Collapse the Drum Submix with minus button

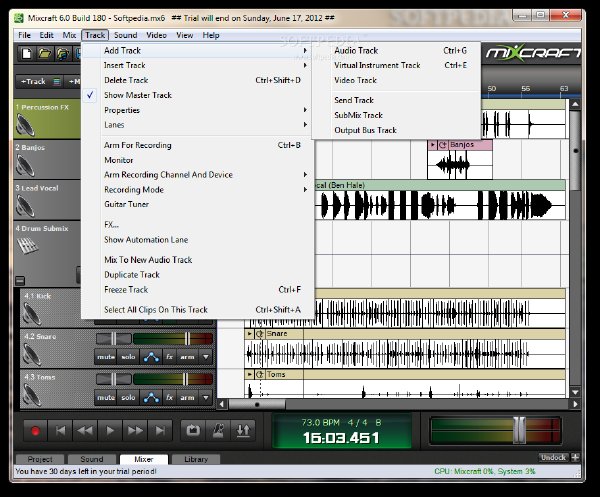coord(20,281)
